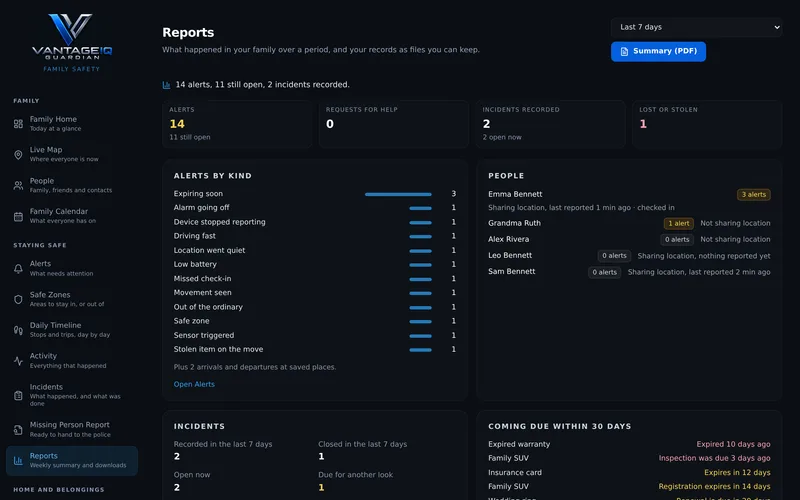Click the Missed check-in alert row
The height and width of the screenshot is (500, 800).
click(x=315, y=279)
